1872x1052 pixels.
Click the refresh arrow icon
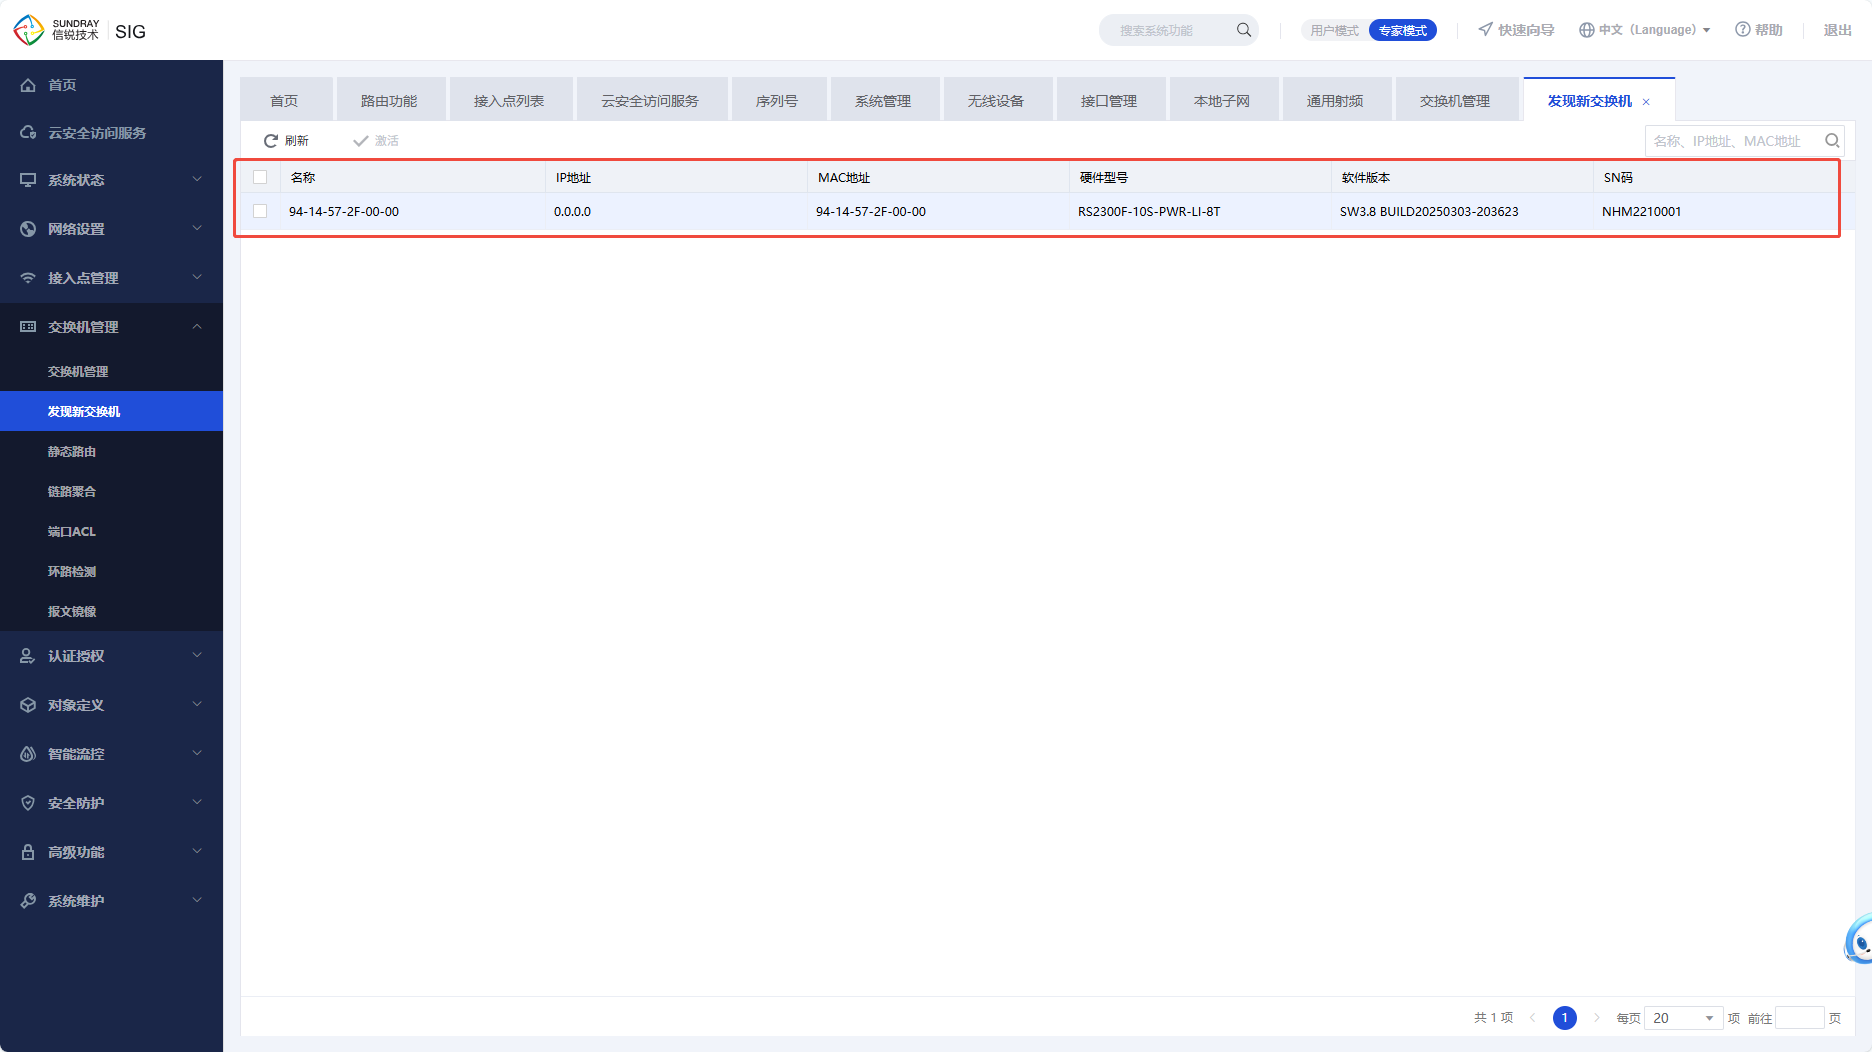pos(271,141)
